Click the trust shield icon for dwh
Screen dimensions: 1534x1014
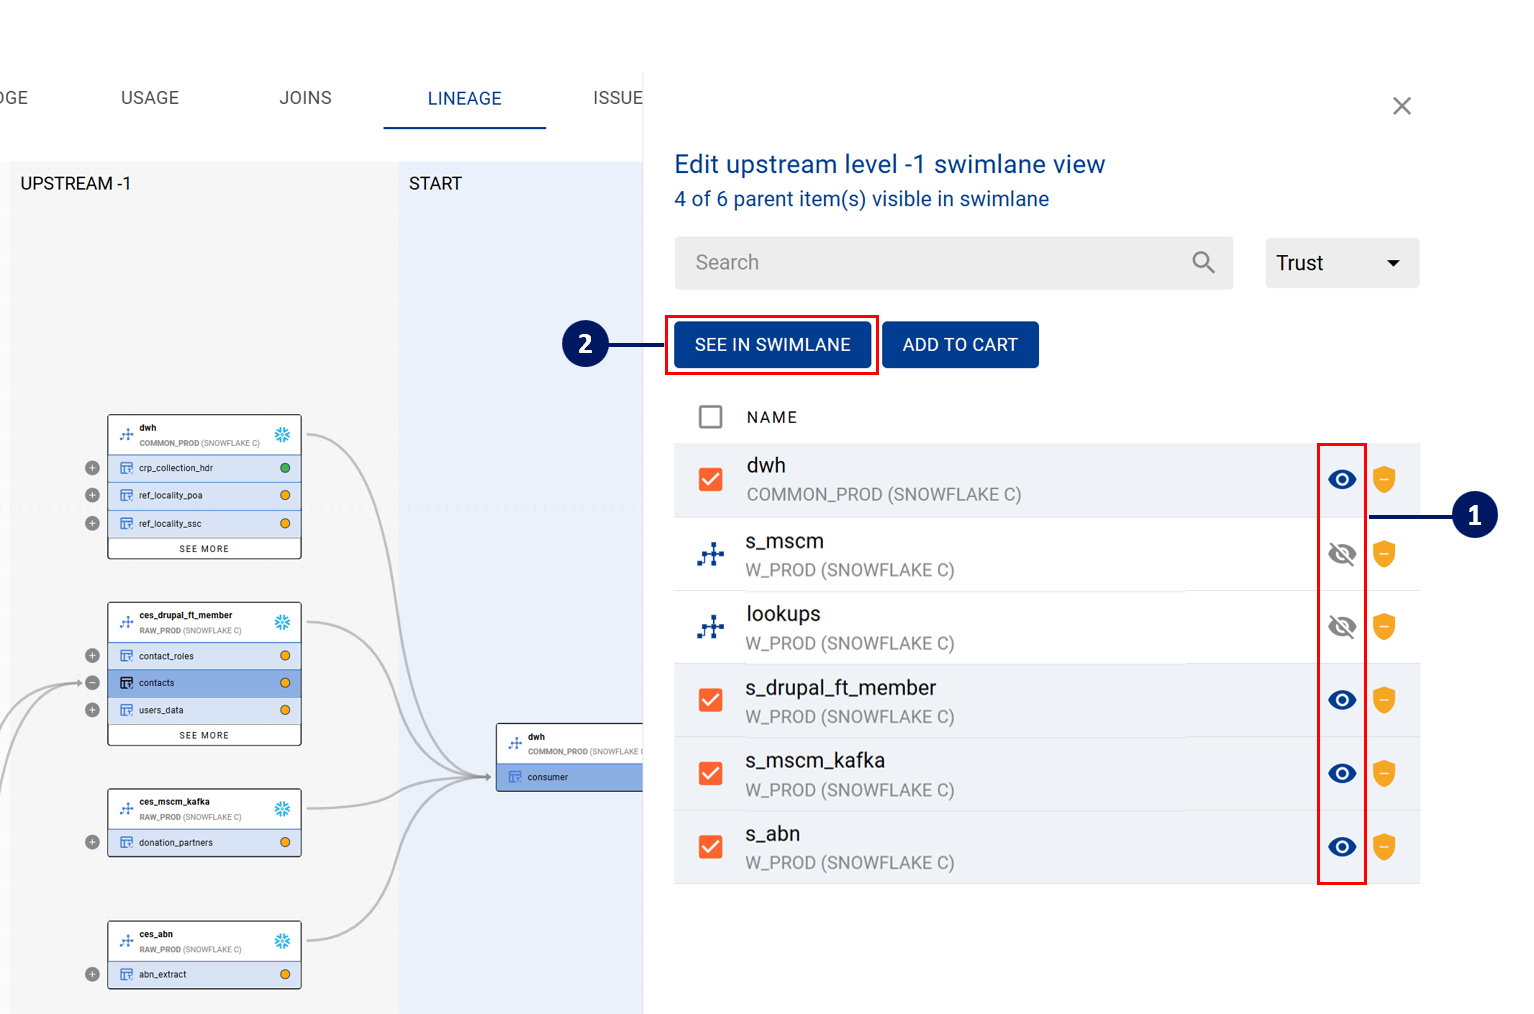point(1384,480)
